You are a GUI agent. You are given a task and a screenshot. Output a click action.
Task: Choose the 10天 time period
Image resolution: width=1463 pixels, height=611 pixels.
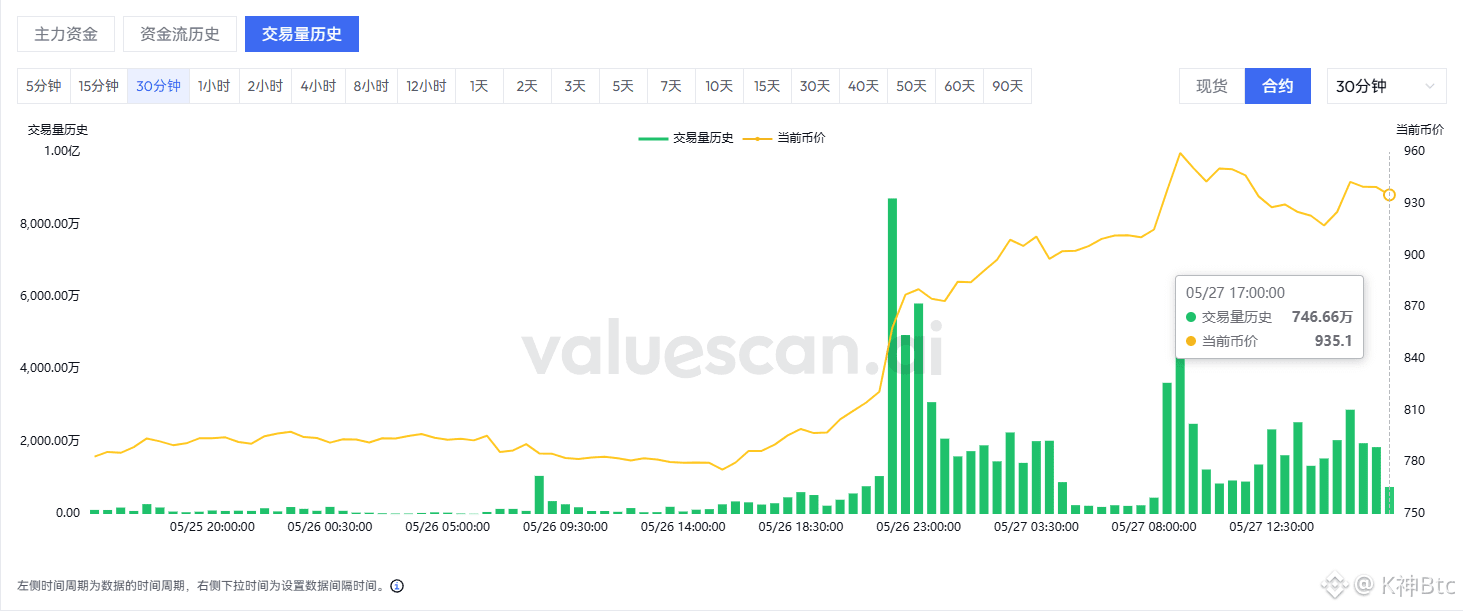[719, 86]
